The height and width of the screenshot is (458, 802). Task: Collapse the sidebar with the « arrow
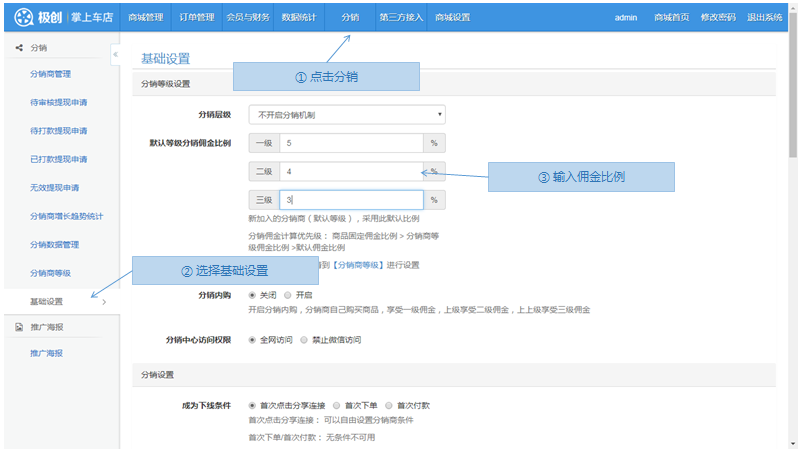click(x=115, y=54)
